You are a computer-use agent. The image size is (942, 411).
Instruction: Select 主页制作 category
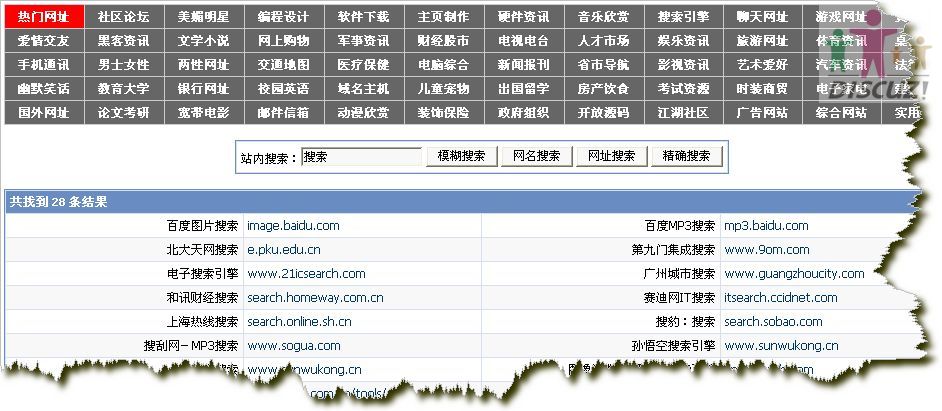(x=444, y=17)
